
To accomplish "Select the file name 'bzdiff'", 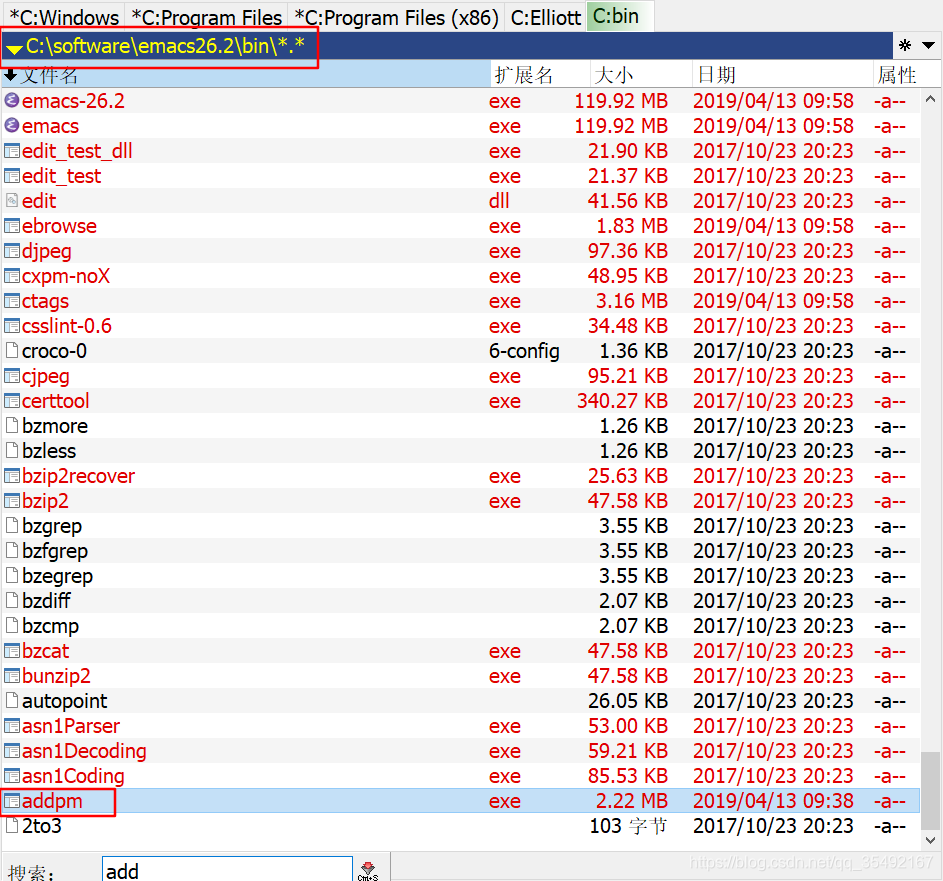I will point(46,601).
